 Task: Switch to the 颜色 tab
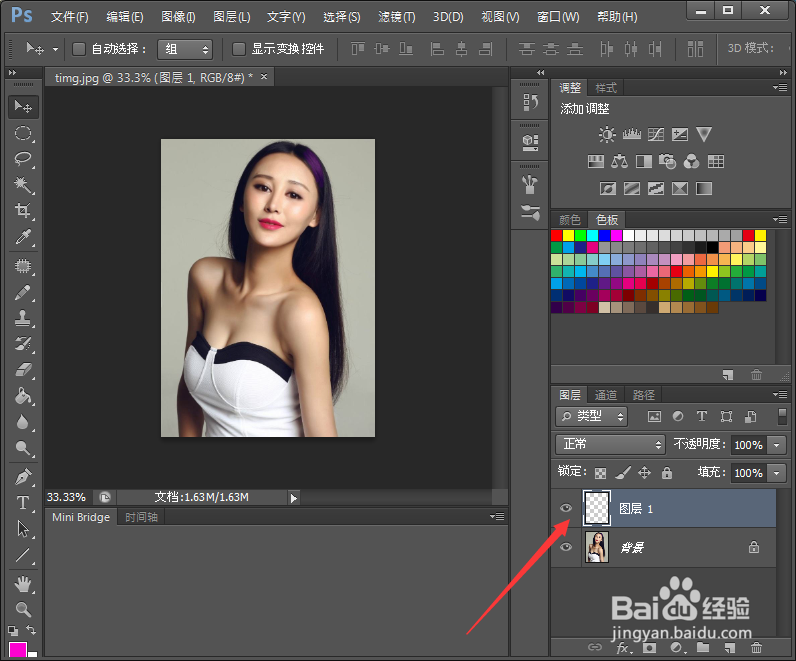coord(570,219)
